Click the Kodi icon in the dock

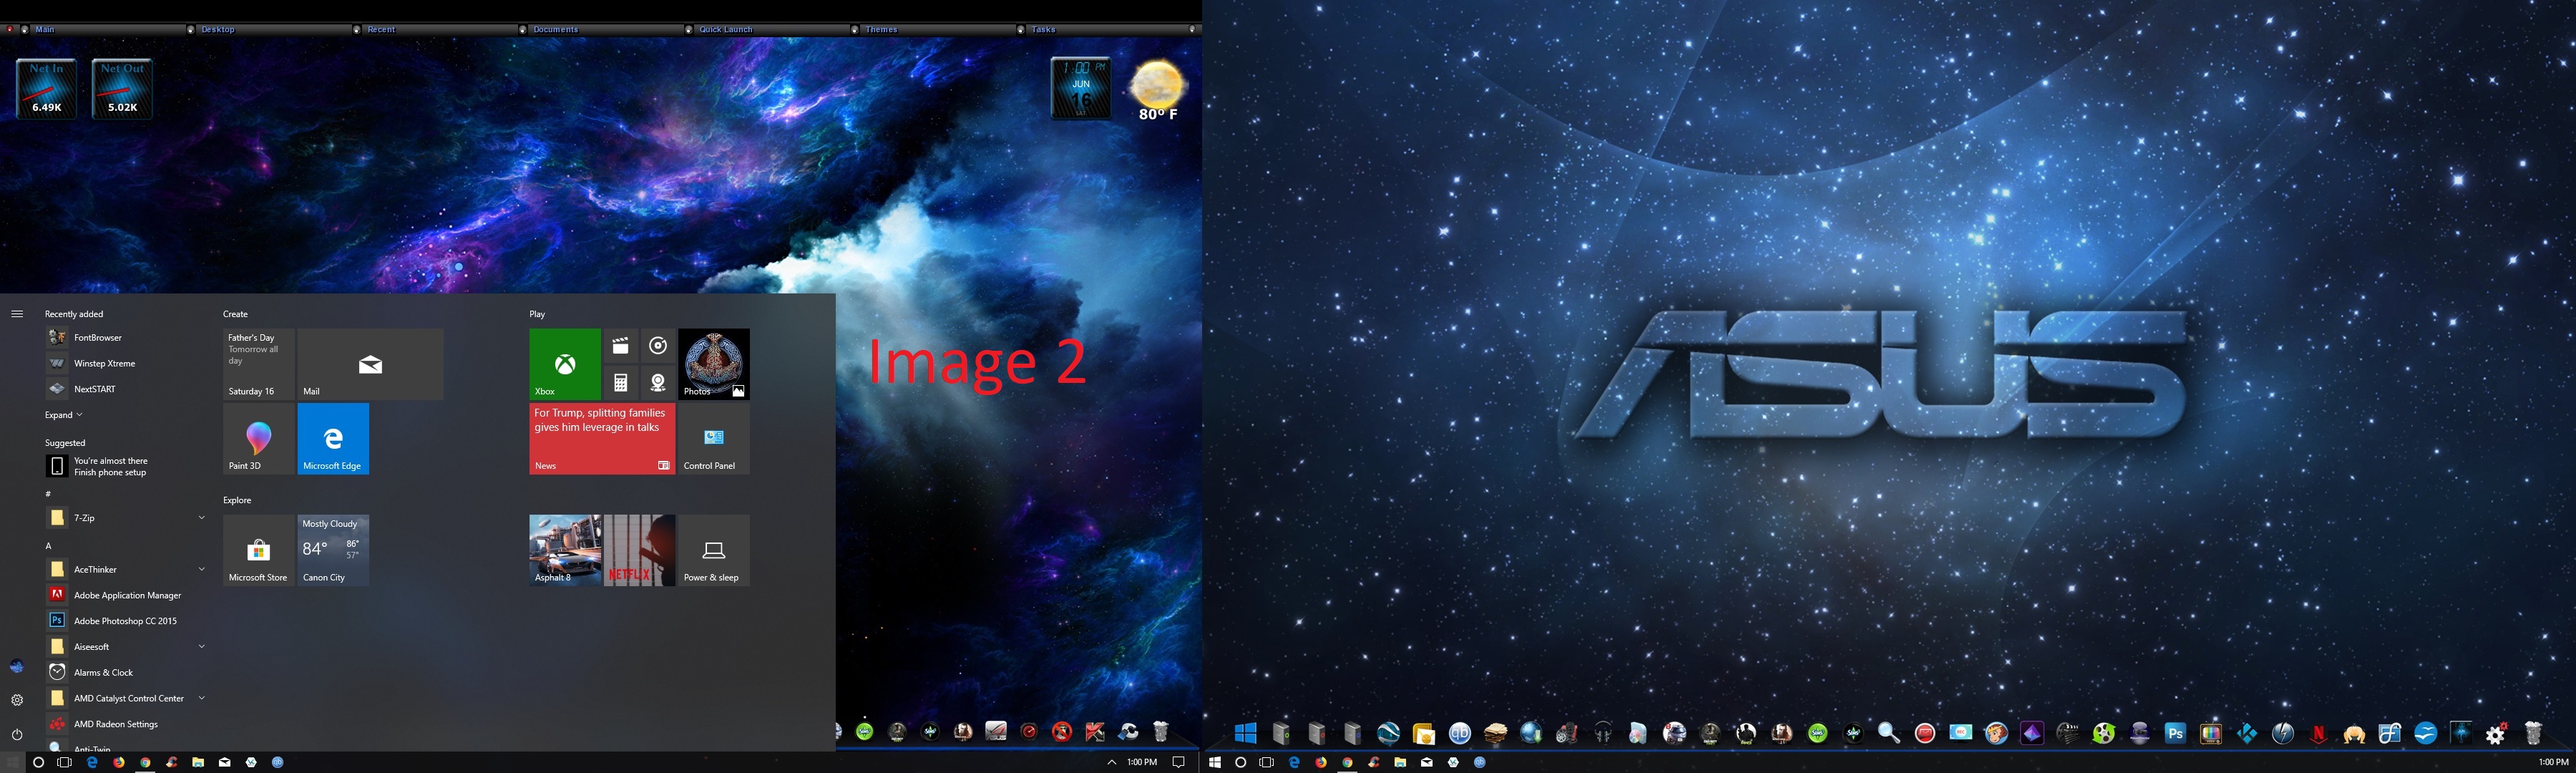click(2247, 733)
